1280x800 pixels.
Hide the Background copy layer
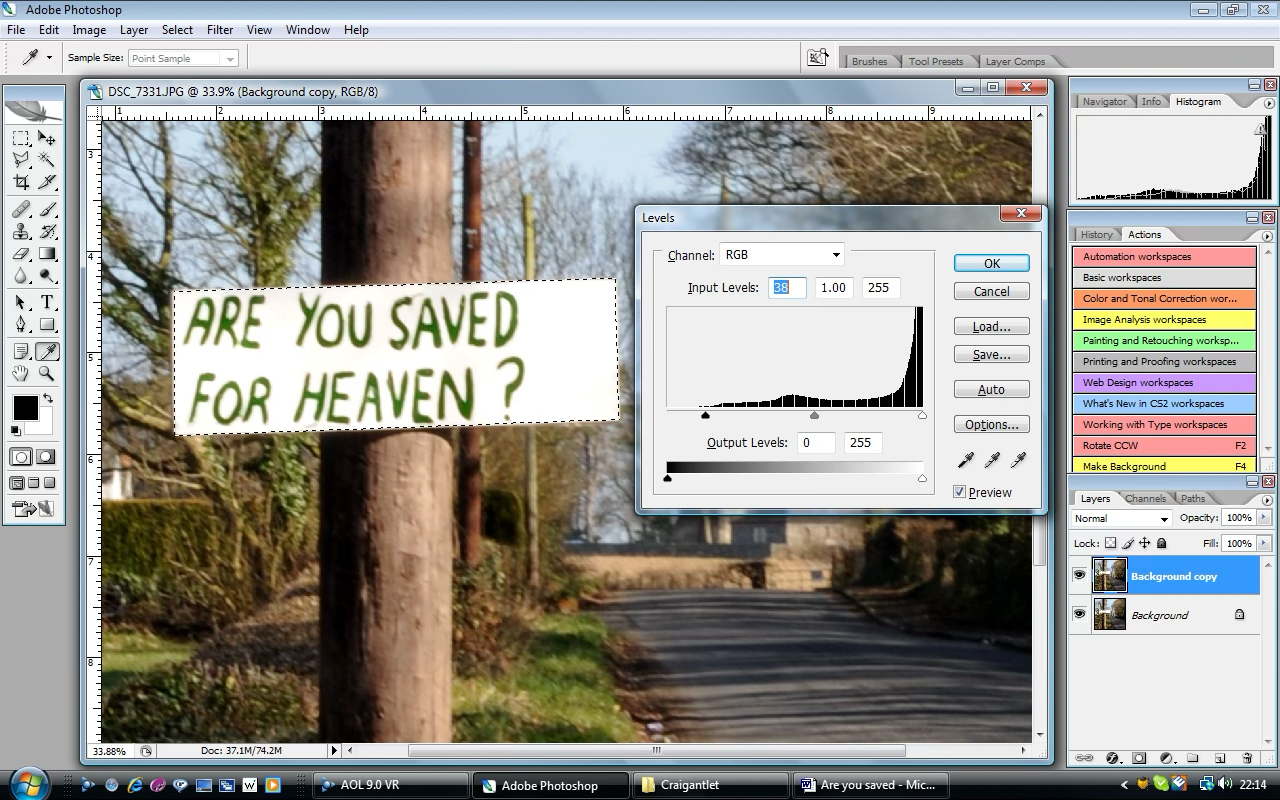point(1079,575)
